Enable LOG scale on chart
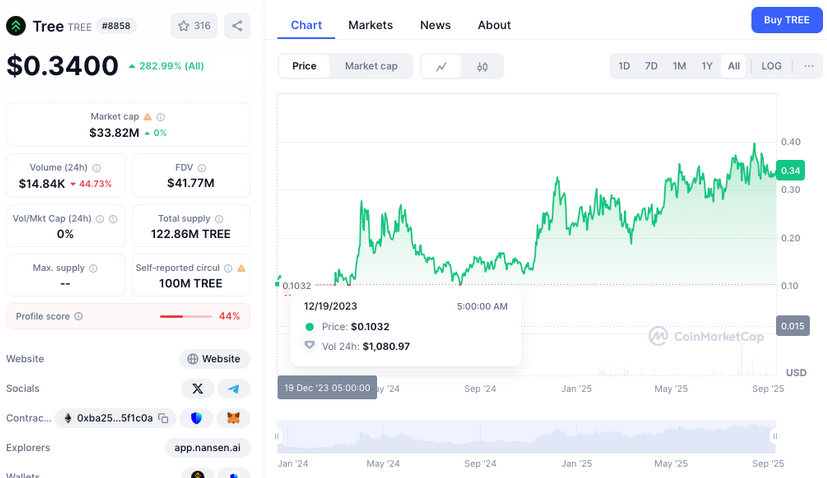 771,66
